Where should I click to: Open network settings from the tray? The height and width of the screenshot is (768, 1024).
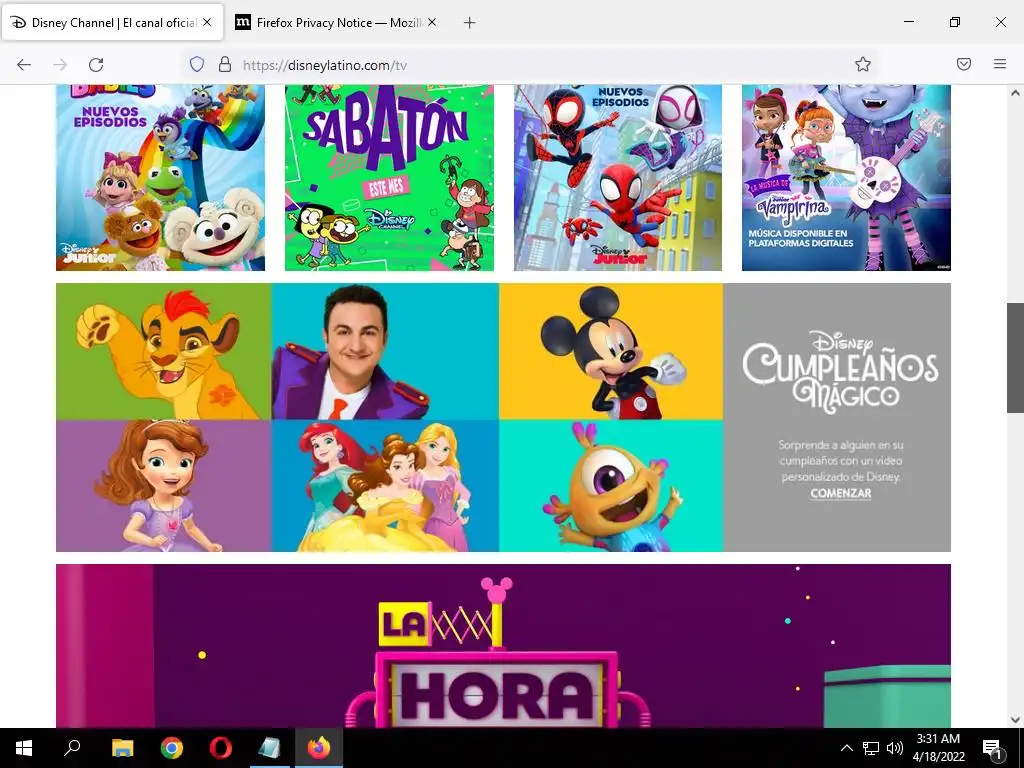(871, 748)
